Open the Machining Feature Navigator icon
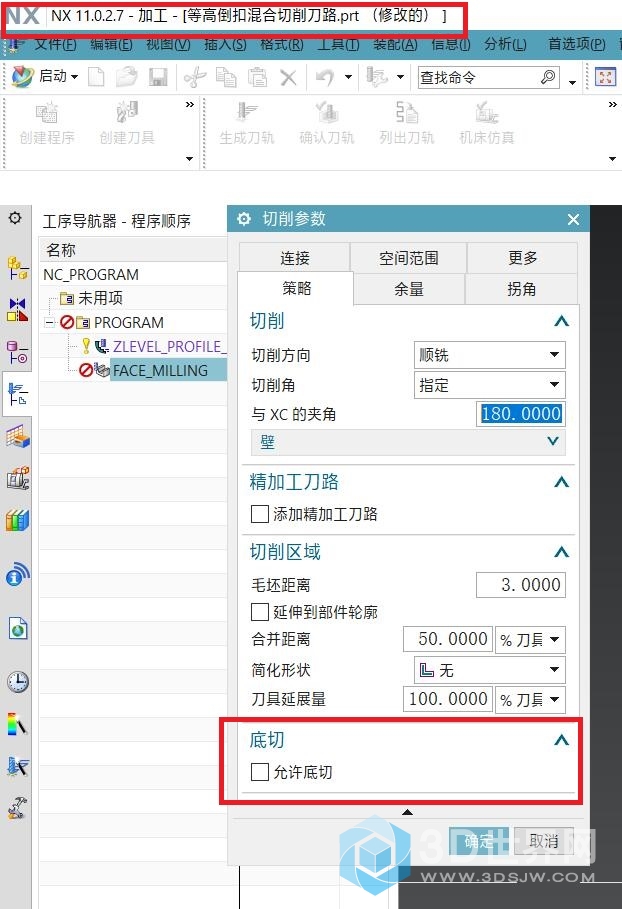This screenshot has height=909, width=622. tap(17, 437)
